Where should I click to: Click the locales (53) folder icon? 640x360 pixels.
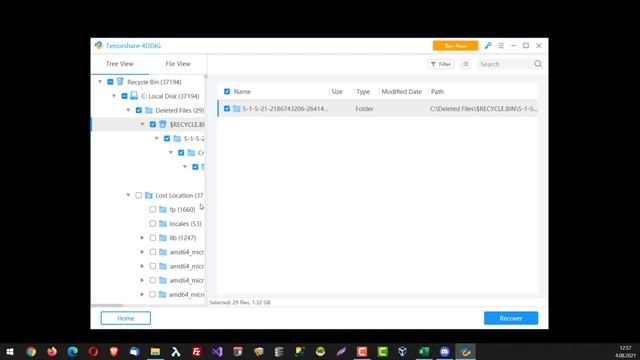(x=163, y=224)
